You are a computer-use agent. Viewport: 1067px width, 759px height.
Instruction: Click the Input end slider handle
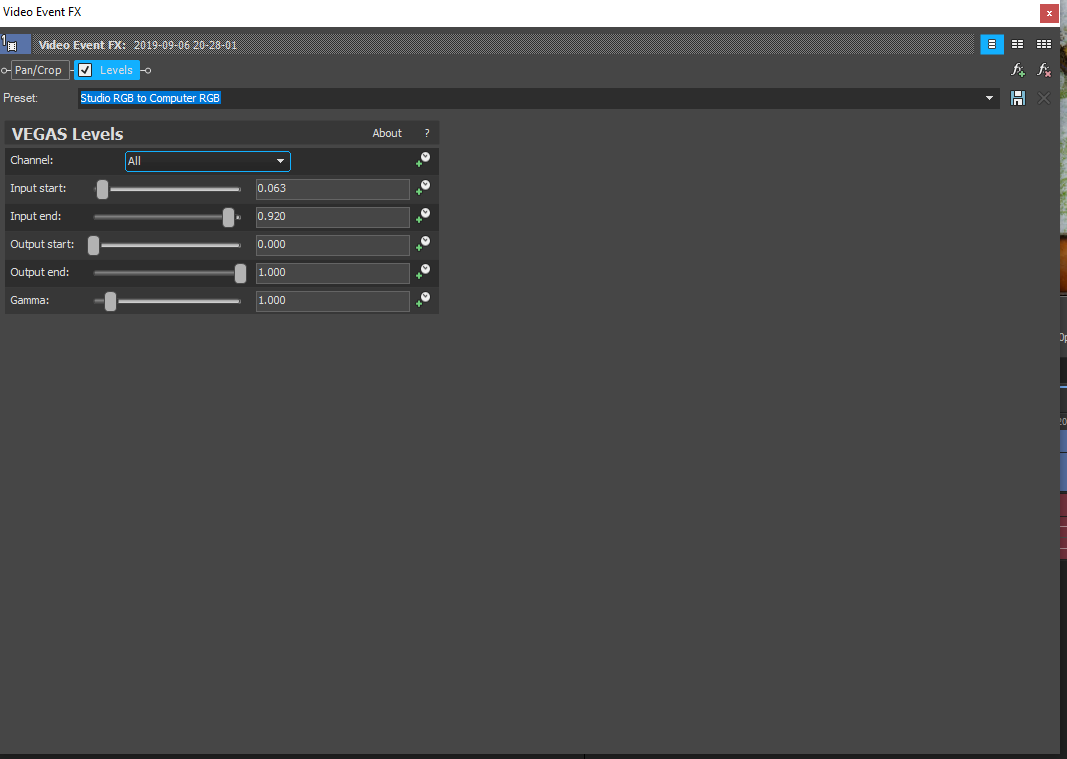pyautogui.click(x=229, y=217)
